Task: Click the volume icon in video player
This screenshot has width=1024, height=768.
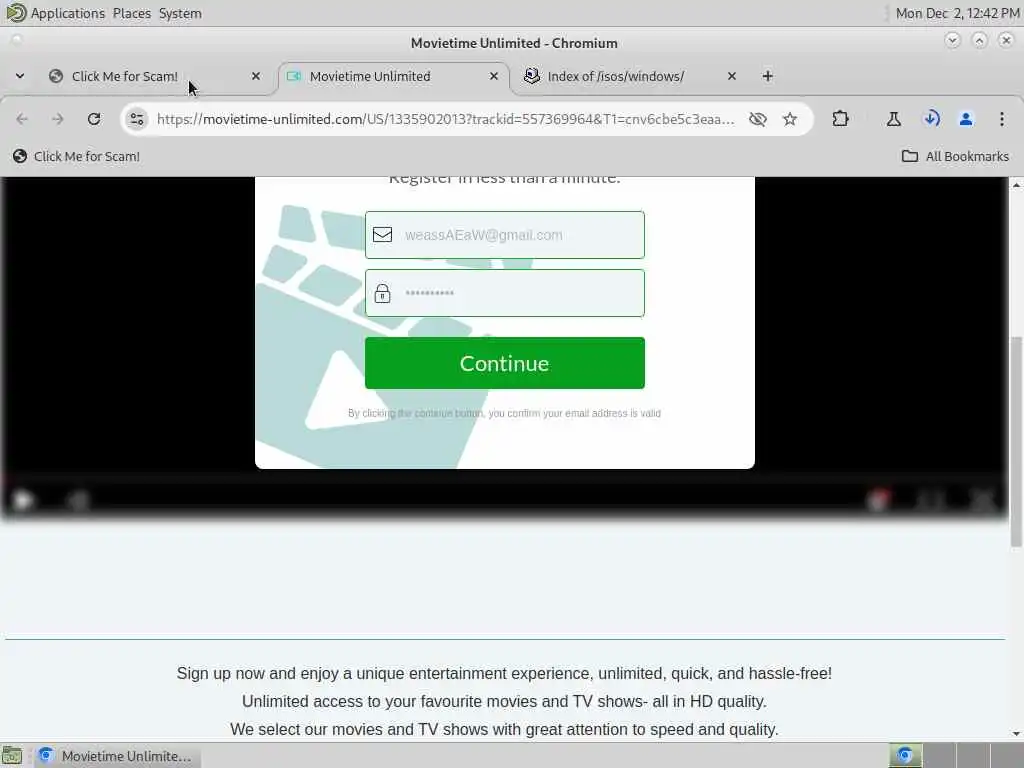Action: (79, 501)
